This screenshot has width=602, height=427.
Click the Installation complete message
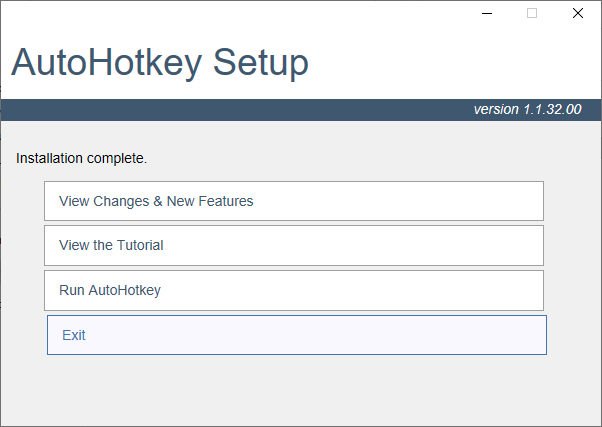pos(81,158)
